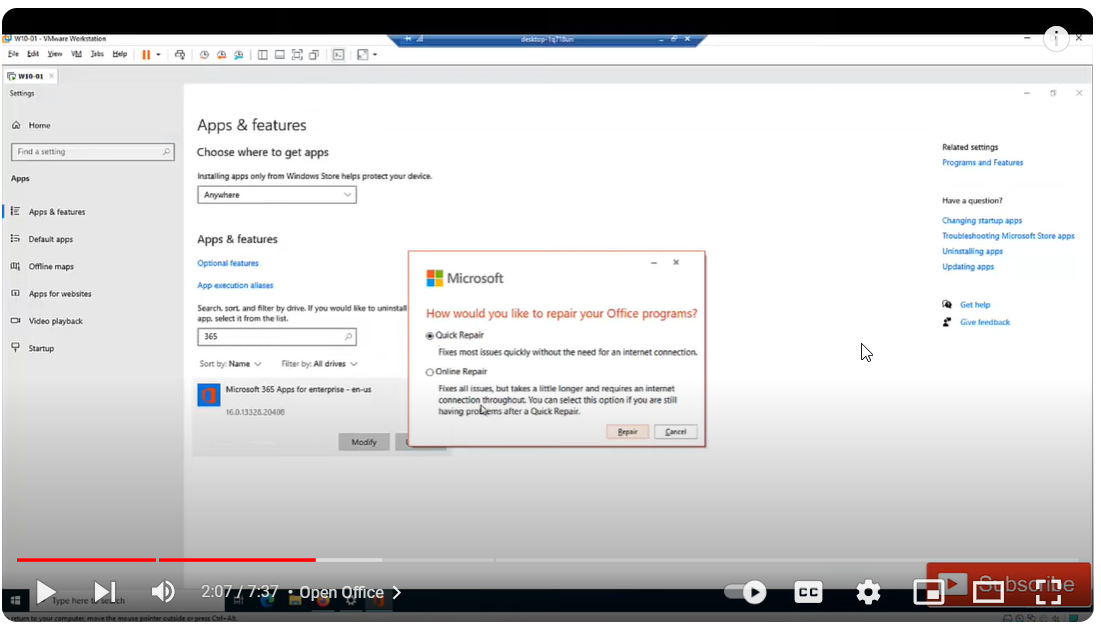Expand the Sort by Name dropdown
Screen dimensions: 1101x624
pyautogui.click(x=231, y=364)
